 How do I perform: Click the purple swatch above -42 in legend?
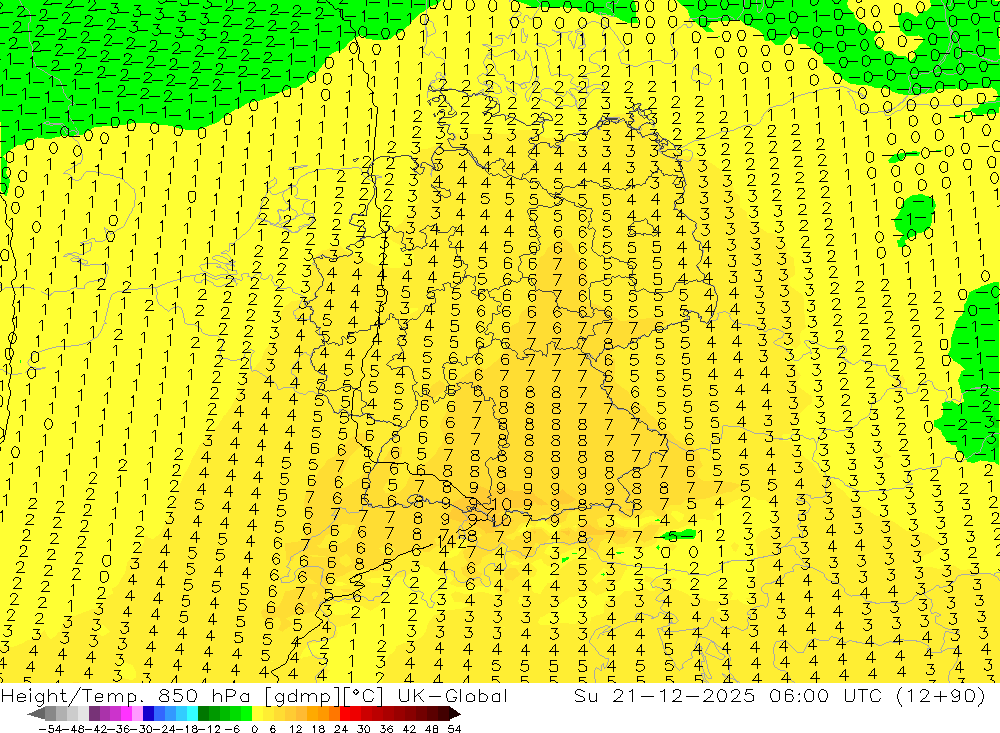(94, 713)
